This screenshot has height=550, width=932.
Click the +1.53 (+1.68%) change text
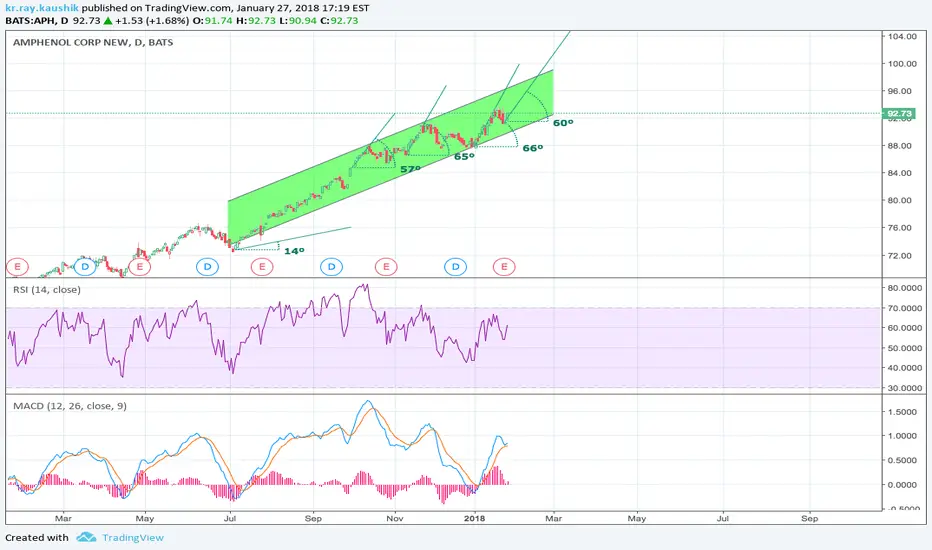152,21
